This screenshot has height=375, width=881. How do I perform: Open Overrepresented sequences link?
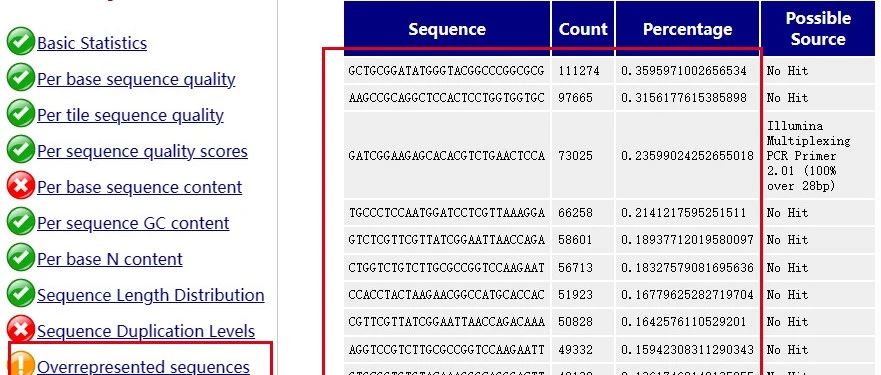[x=143, y=367]
